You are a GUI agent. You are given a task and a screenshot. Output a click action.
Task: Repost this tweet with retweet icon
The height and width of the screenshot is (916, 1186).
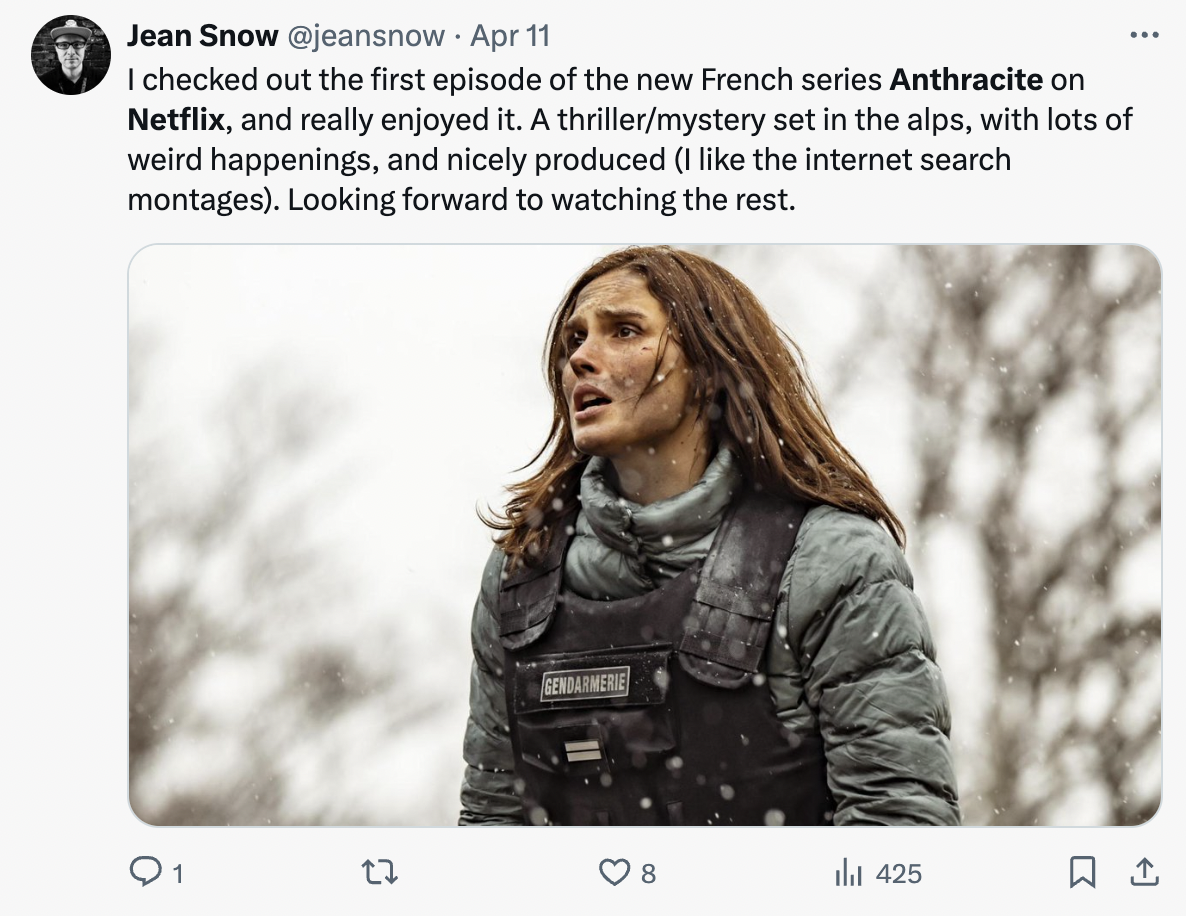380,873
